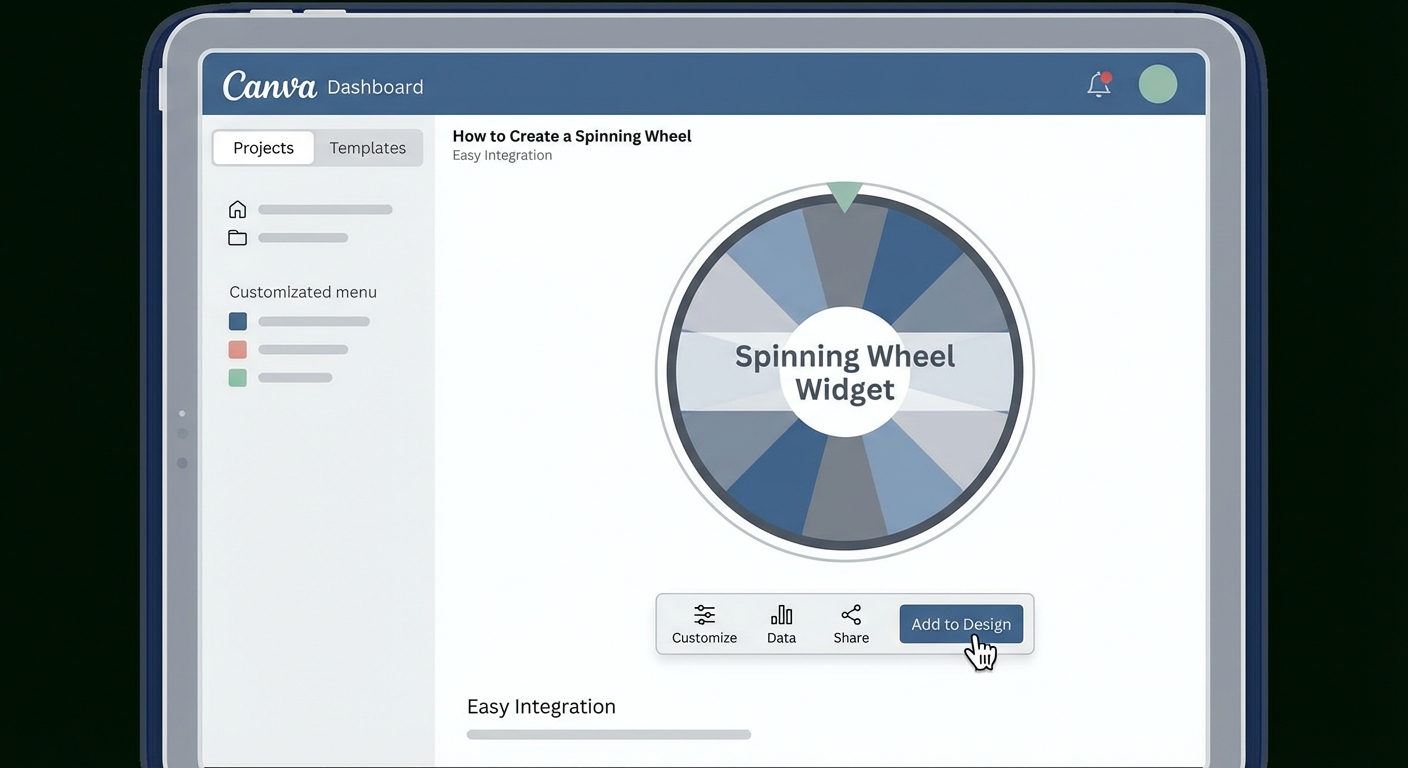The height and width of the screenshot is (768, 1408).
Task: Select the coral red menu swatch
Action: [x=238, y=350]
